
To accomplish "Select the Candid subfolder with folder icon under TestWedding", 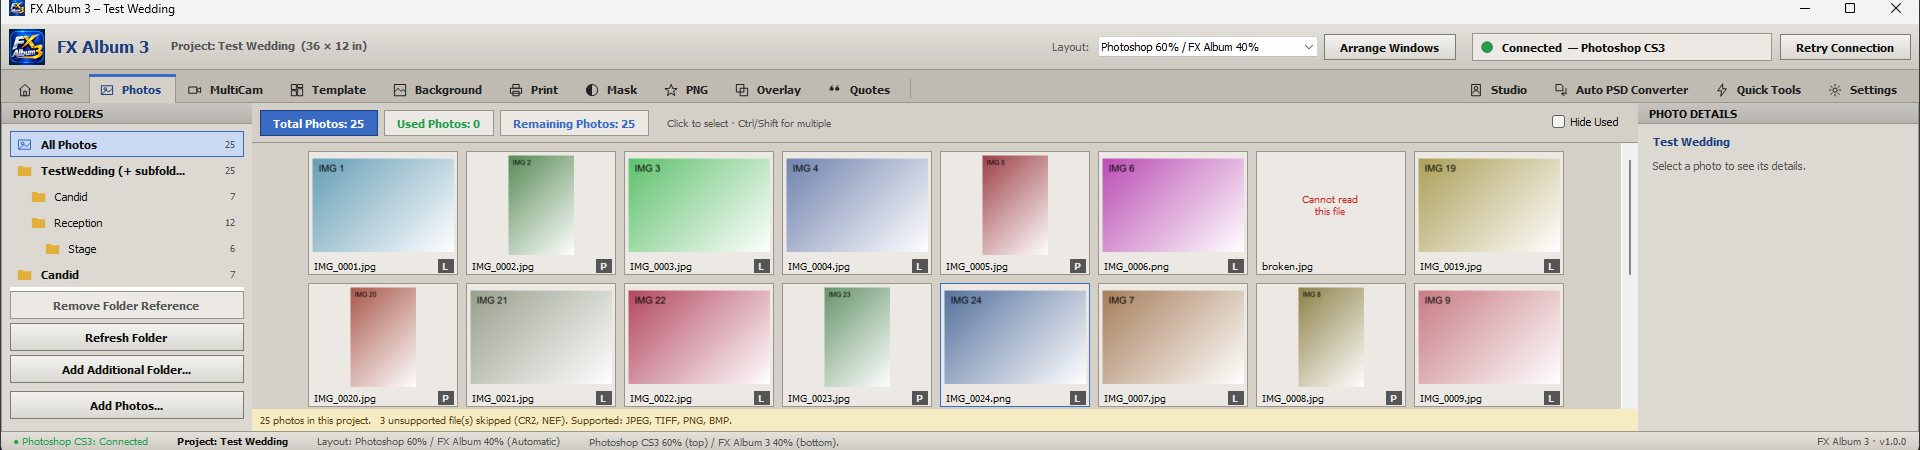I will coord(127,197).
